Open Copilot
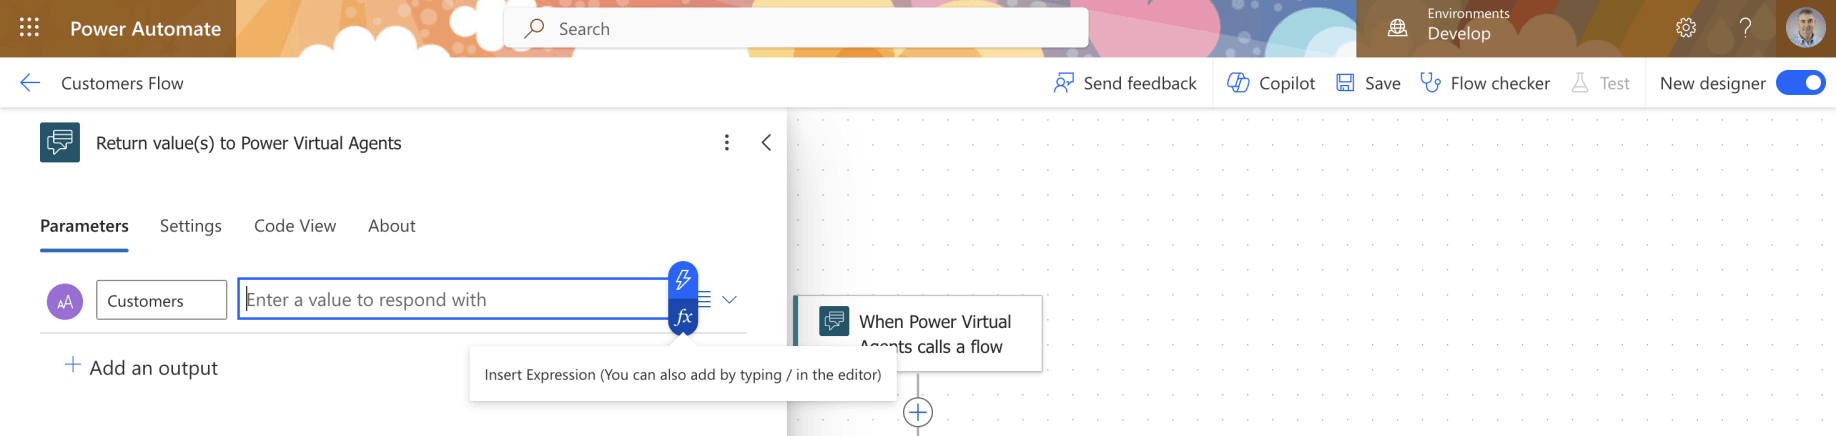The width and height of the screenshot is (1836, 436). [1271, 83]
